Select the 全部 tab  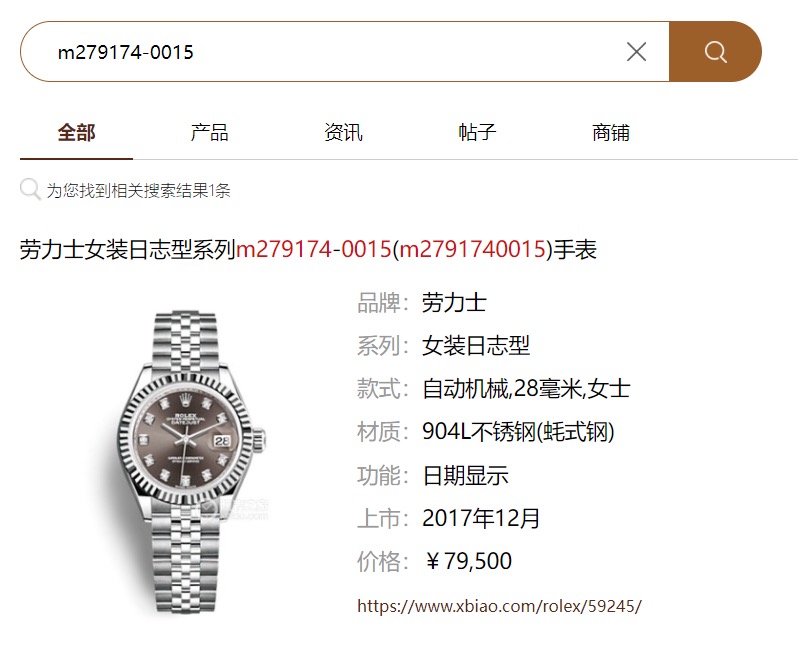pyautogui.click(x=76, y=133)
